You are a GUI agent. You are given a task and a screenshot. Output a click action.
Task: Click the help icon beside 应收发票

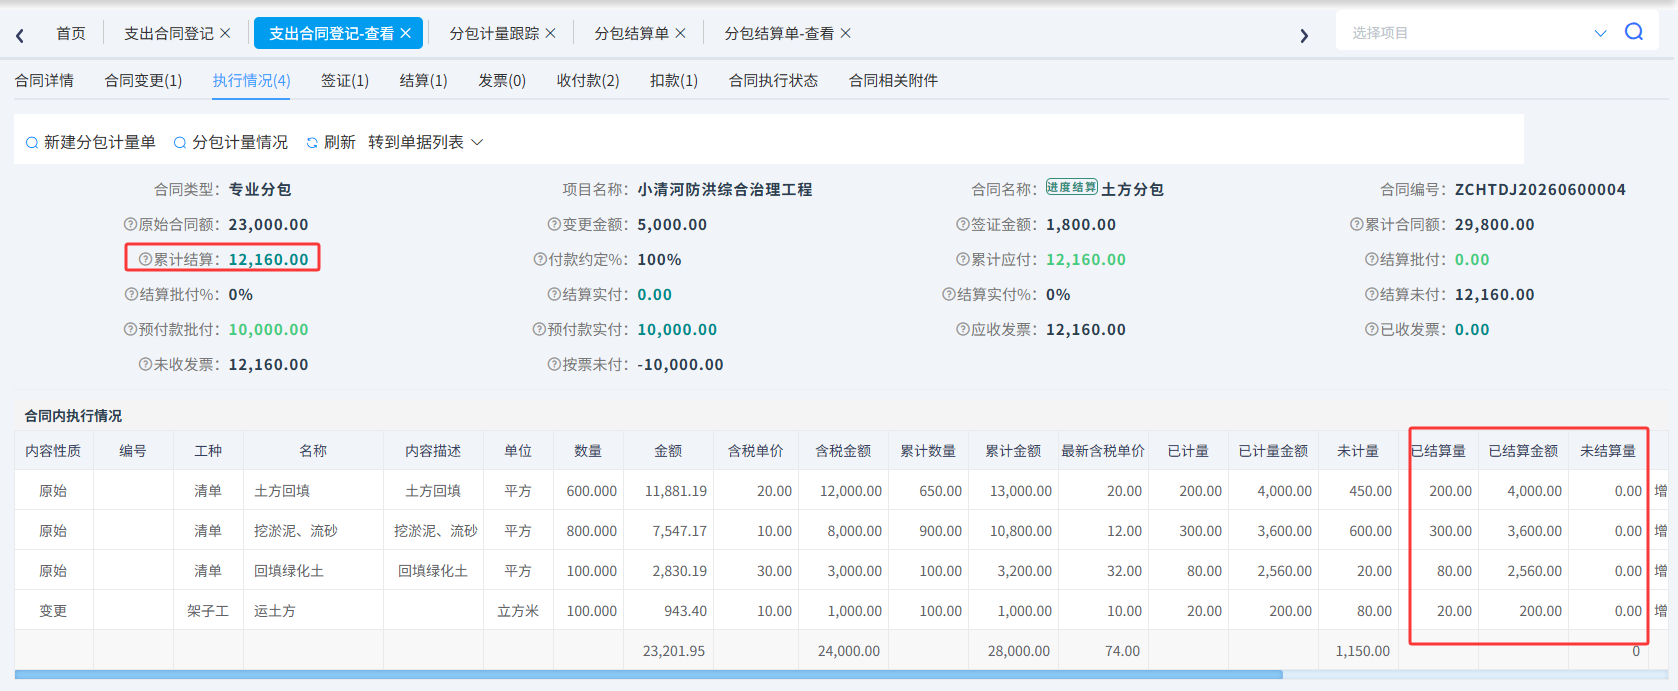[962, 330]
